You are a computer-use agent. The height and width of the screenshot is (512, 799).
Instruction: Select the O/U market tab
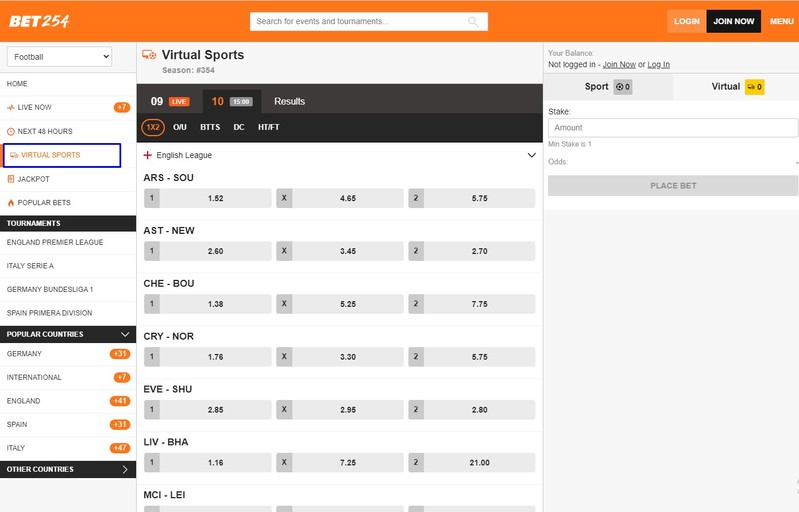tap(180, 127)
